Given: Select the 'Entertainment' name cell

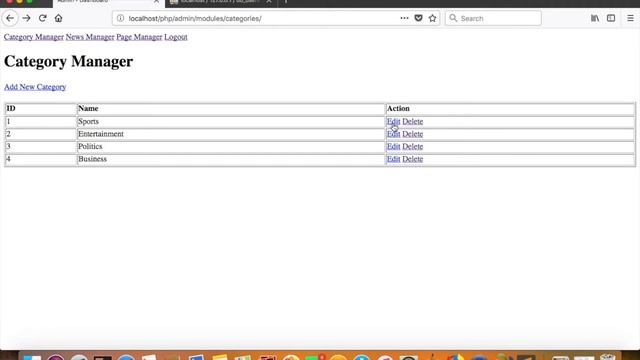Looking at the screenshot, I should coord(231,134).
